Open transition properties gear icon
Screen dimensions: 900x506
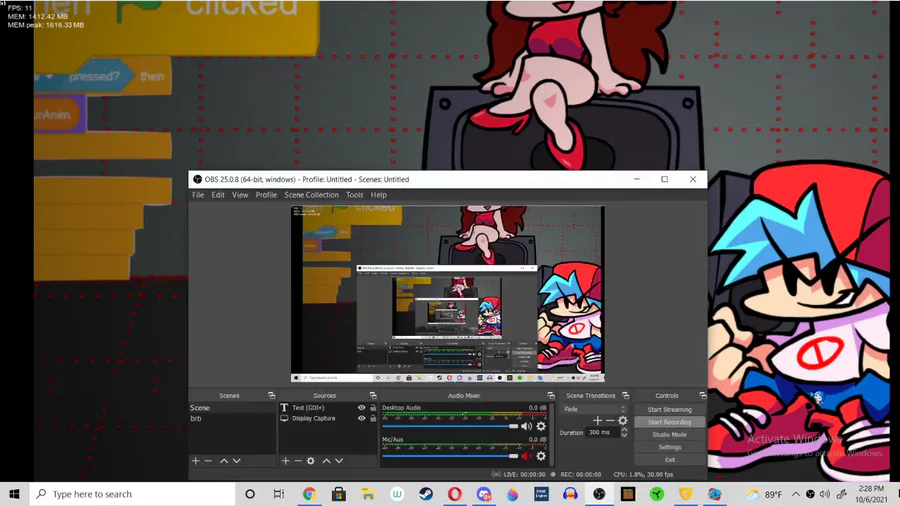click(x=623, y=421)
